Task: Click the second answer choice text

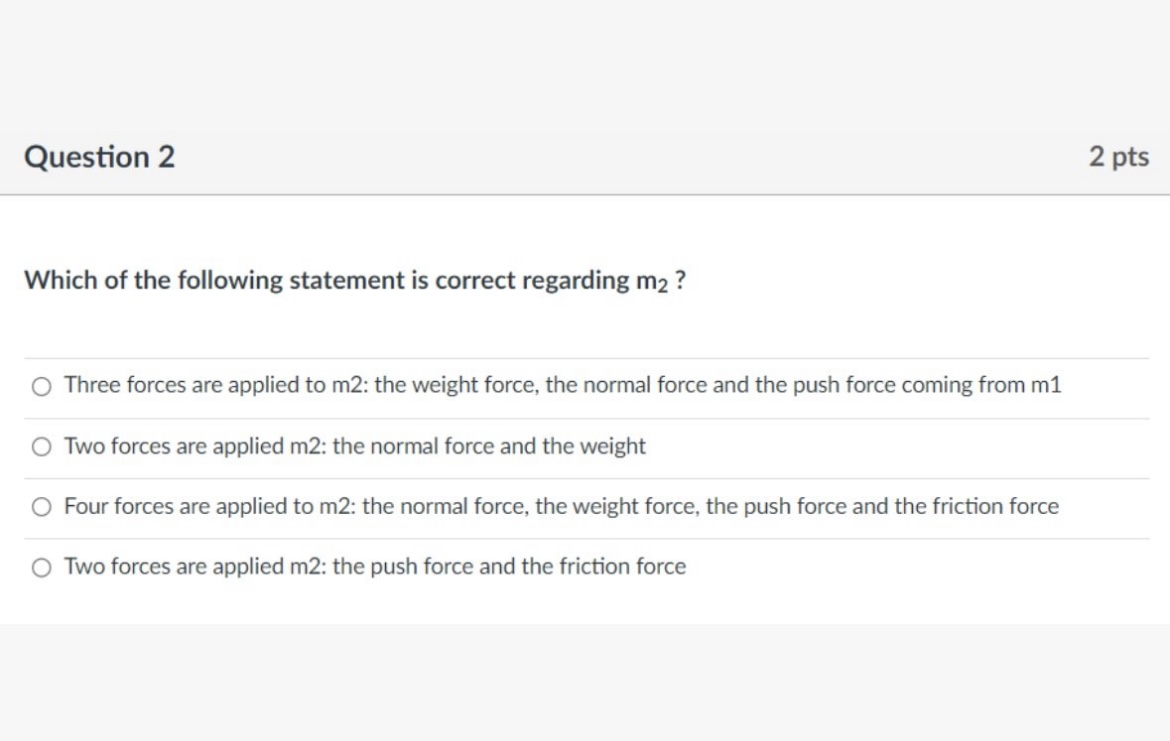Action: click(x=355, y=445)
